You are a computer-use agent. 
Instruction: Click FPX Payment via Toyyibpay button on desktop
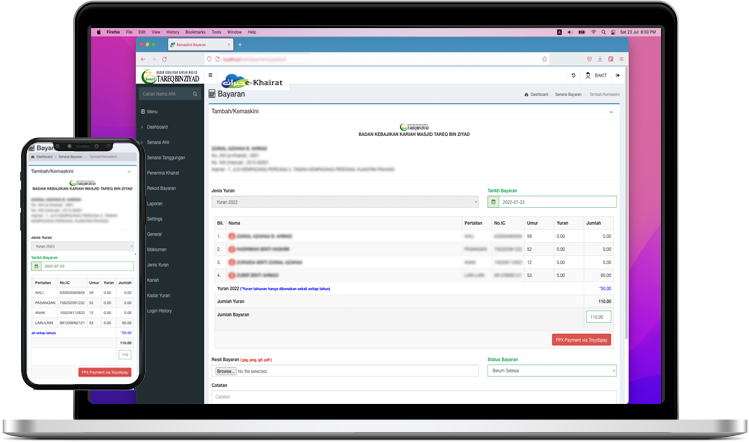pos(581,340)
